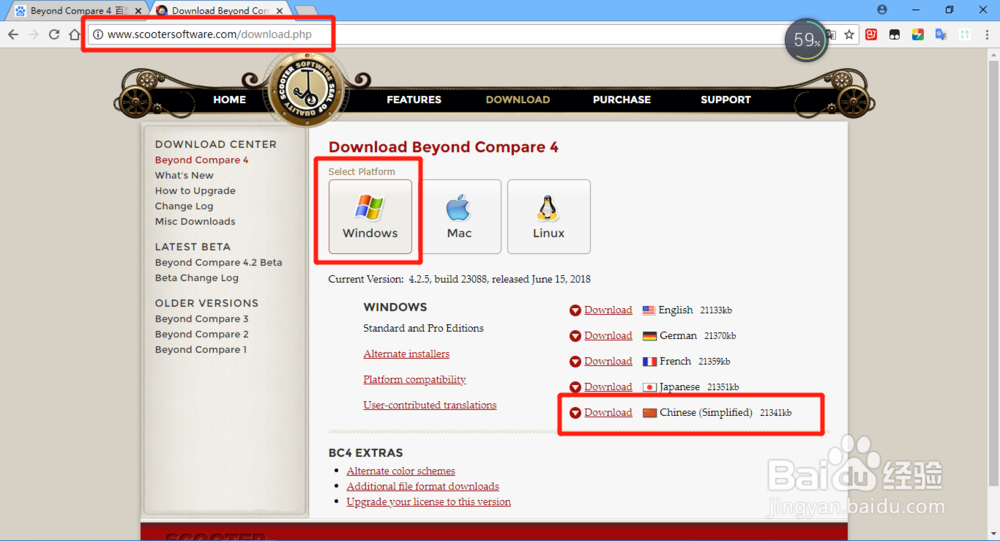This screenshot has width=1000, height=541.
Task: Click the browser forward arrow
Action: 34,34
